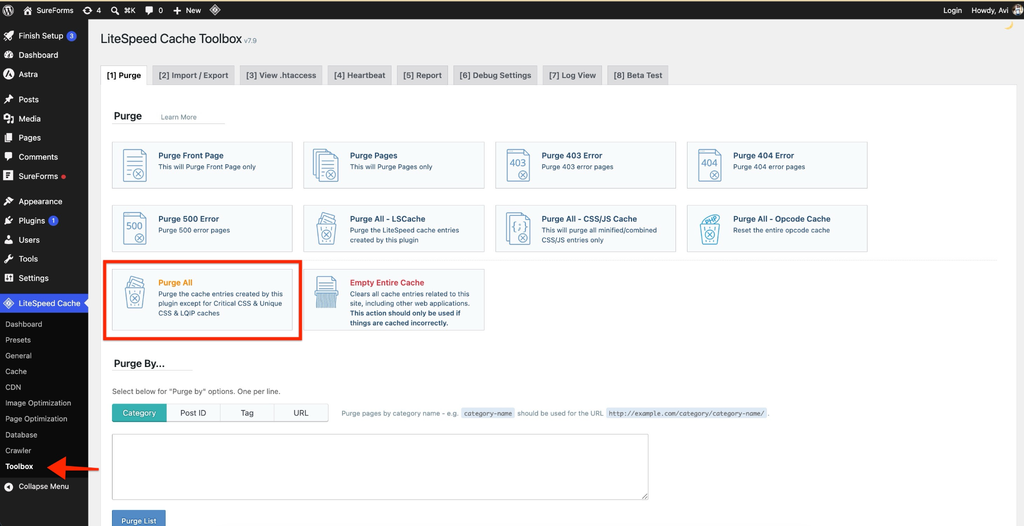Click the Appearance brush icon
The image size is (1024, 526).
click(x=8, y=201)
